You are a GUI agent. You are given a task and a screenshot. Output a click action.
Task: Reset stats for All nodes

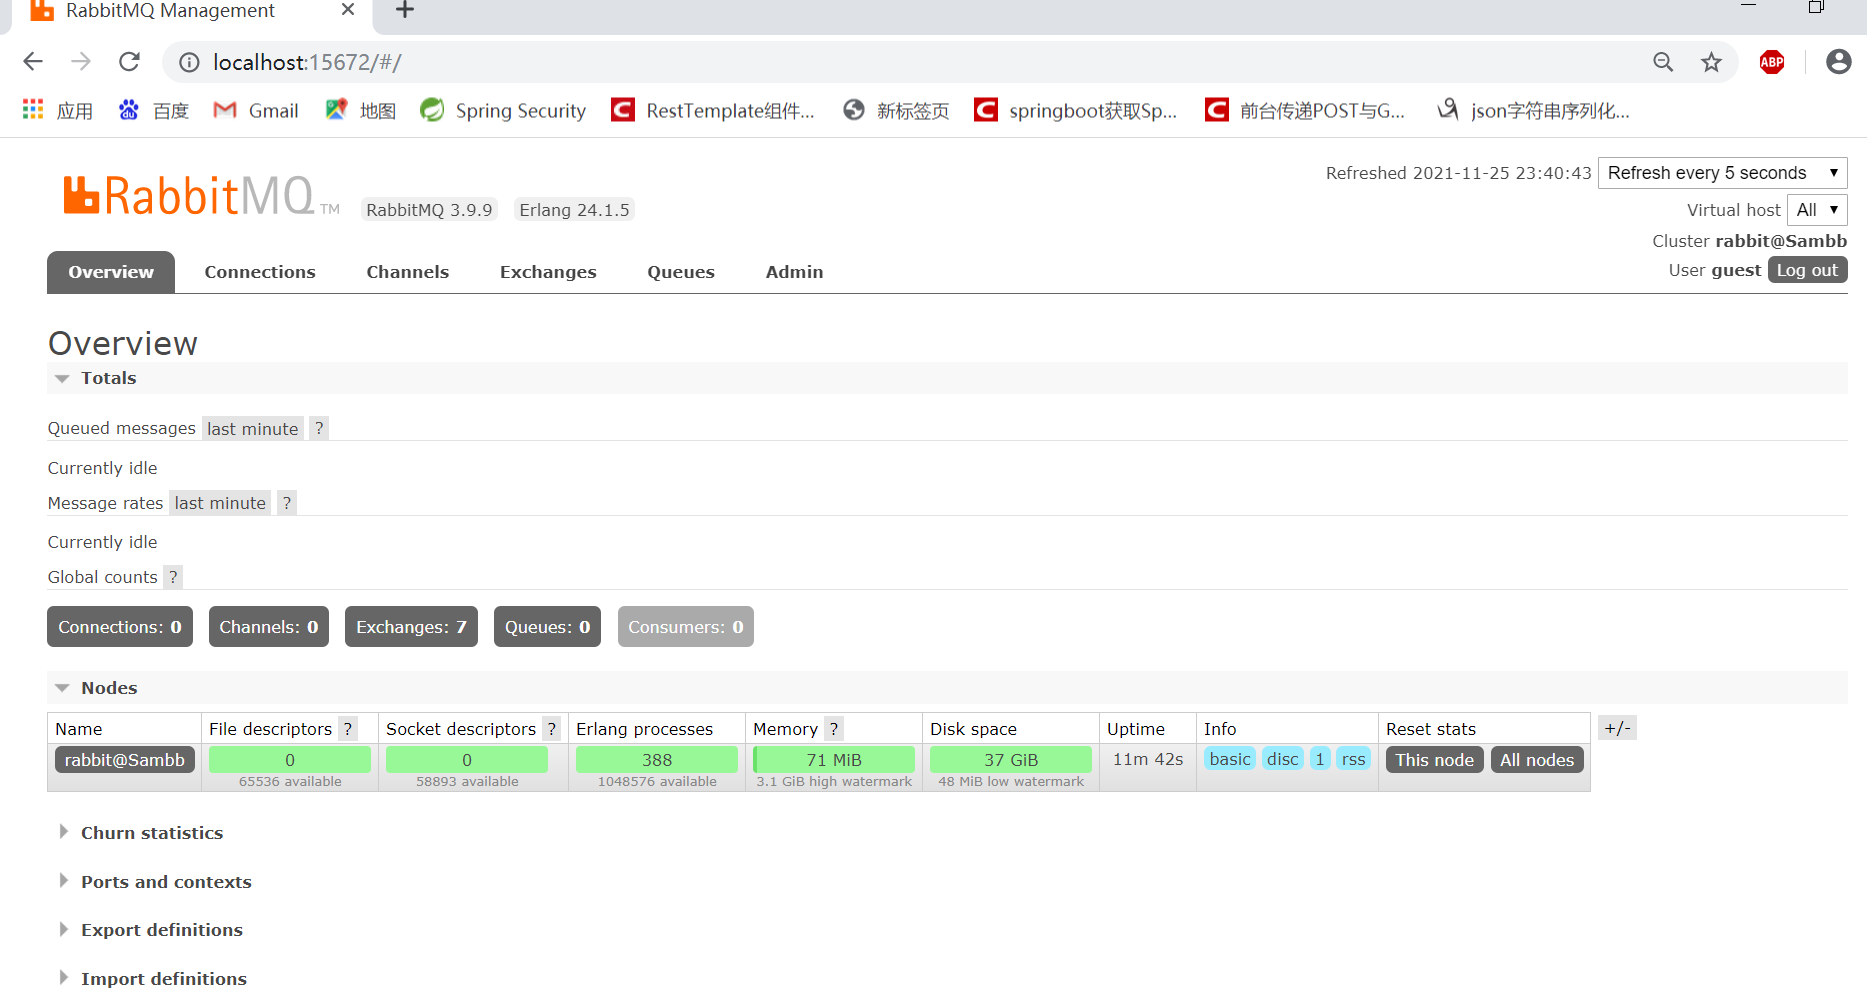[x=1537, y=760]
